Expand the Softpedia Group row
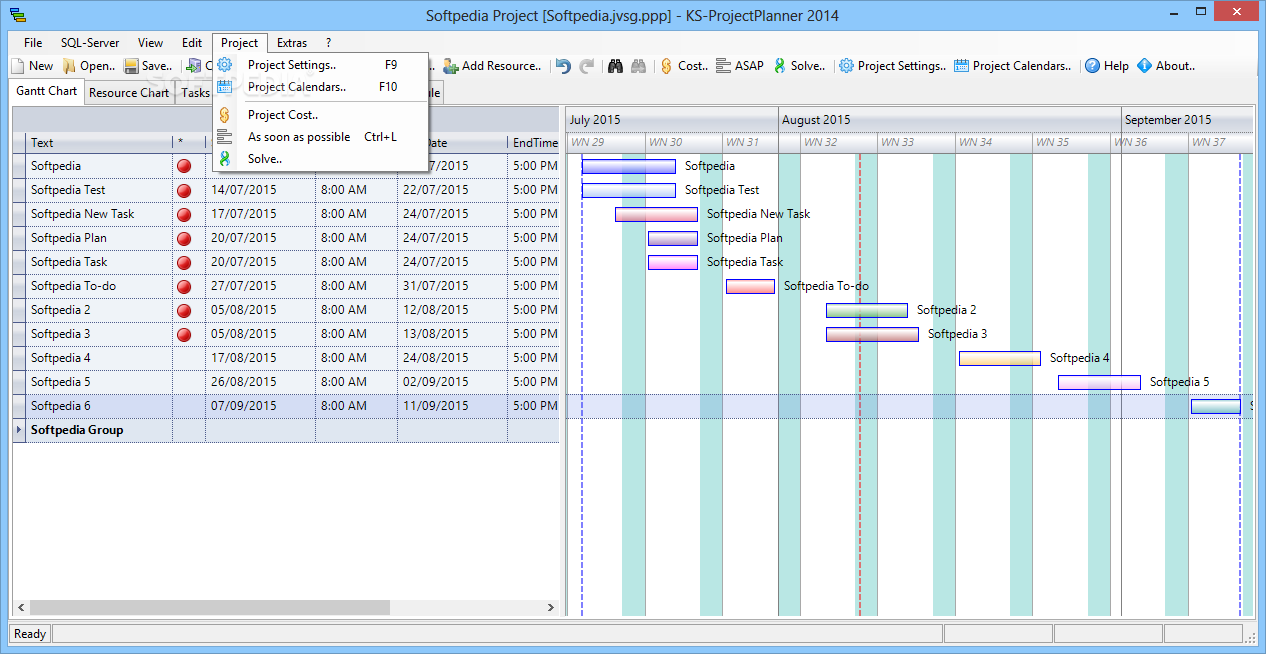 coord(20,430)
